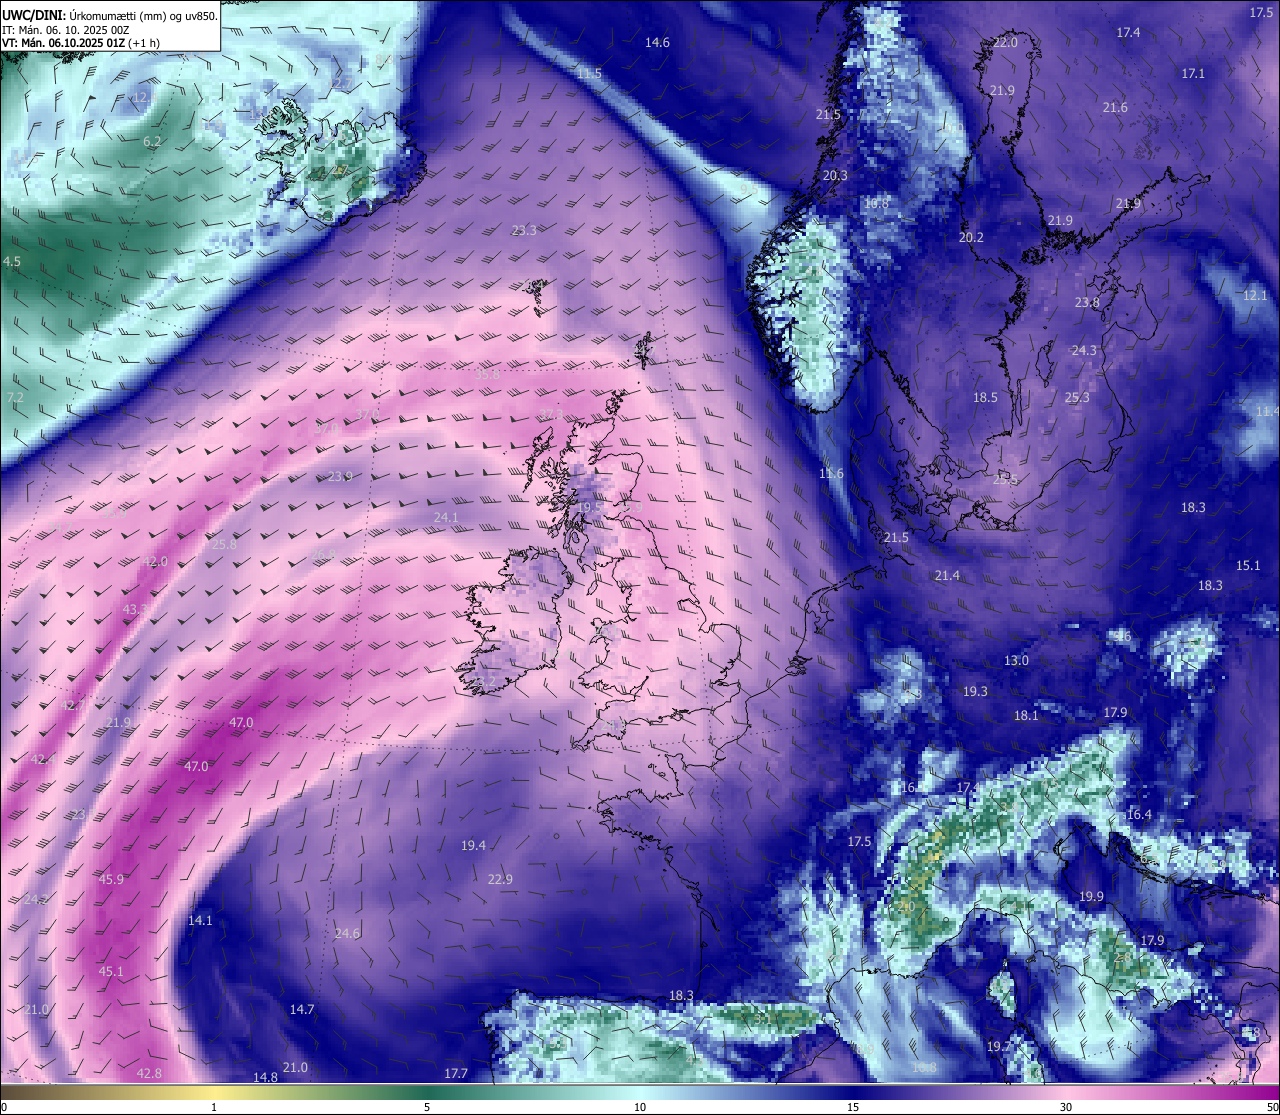This screenshot has width=1280, height=1115.
Task: Click the 42.8 value at the bottom left
Action: (x=149, y=1074)
